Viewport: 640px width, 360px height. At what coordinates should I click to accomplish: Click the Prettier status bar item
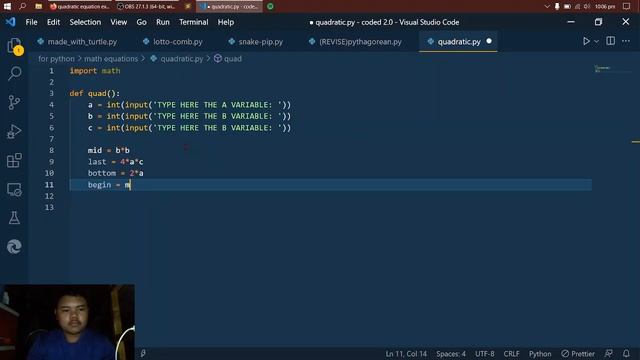[578, 353]
